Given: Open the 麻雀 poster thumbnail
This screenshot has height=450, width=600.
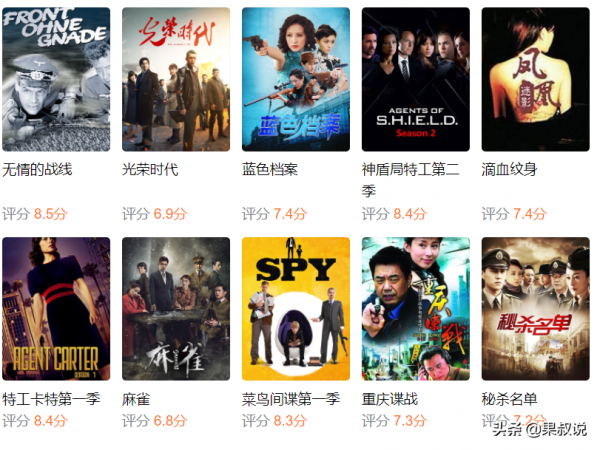Looking at the screenshot, I should pos(176,309).
